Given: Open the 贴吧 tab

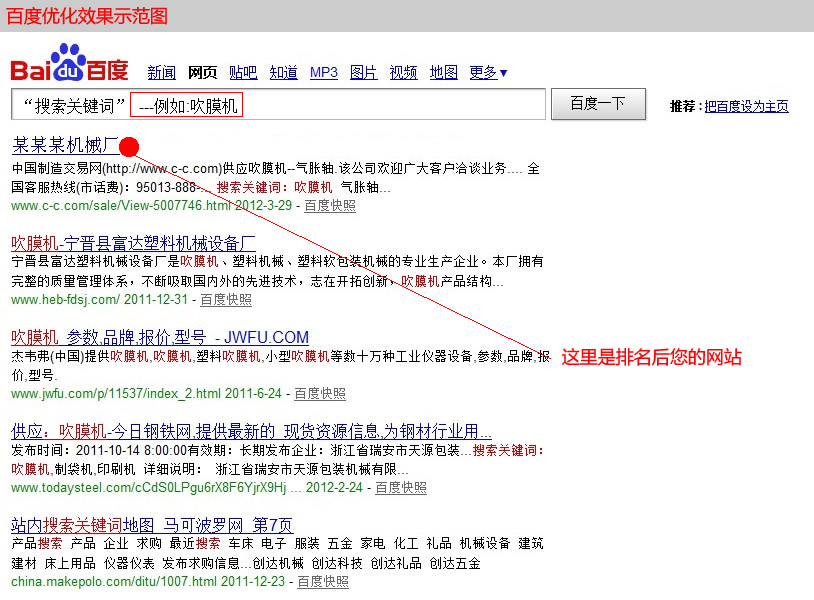Looking at the screenshot, I should click(243, 72).
